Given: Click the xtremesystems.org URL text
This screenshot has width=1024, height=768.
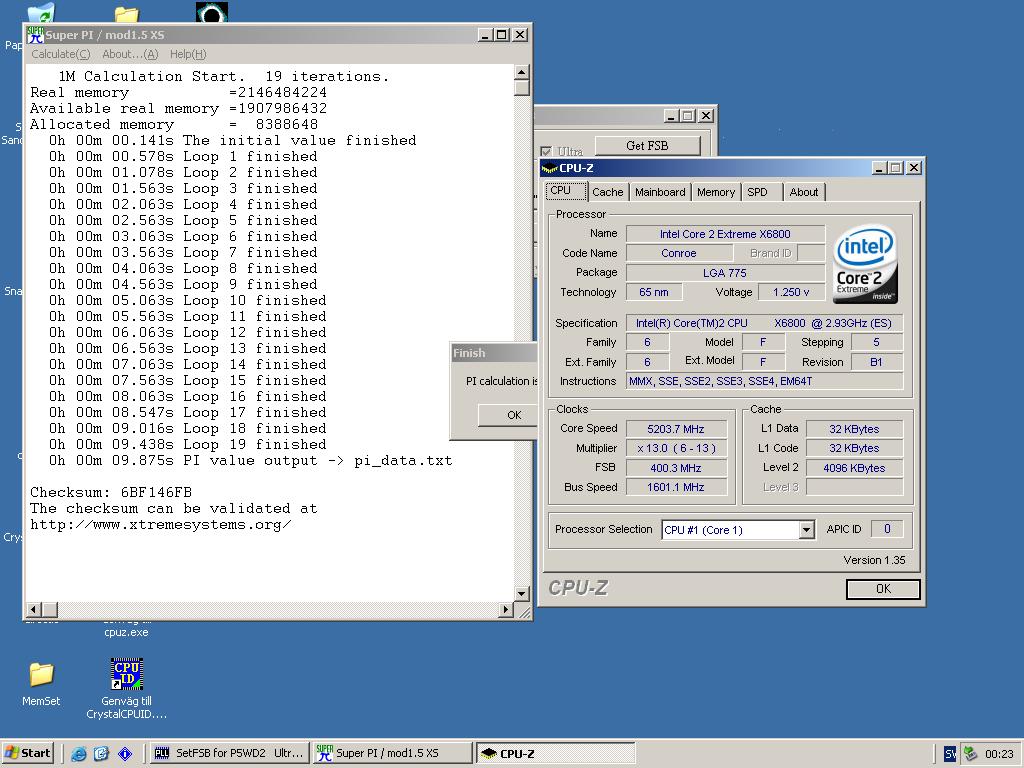Looking at the screenshot, I should tap(161, 524).
